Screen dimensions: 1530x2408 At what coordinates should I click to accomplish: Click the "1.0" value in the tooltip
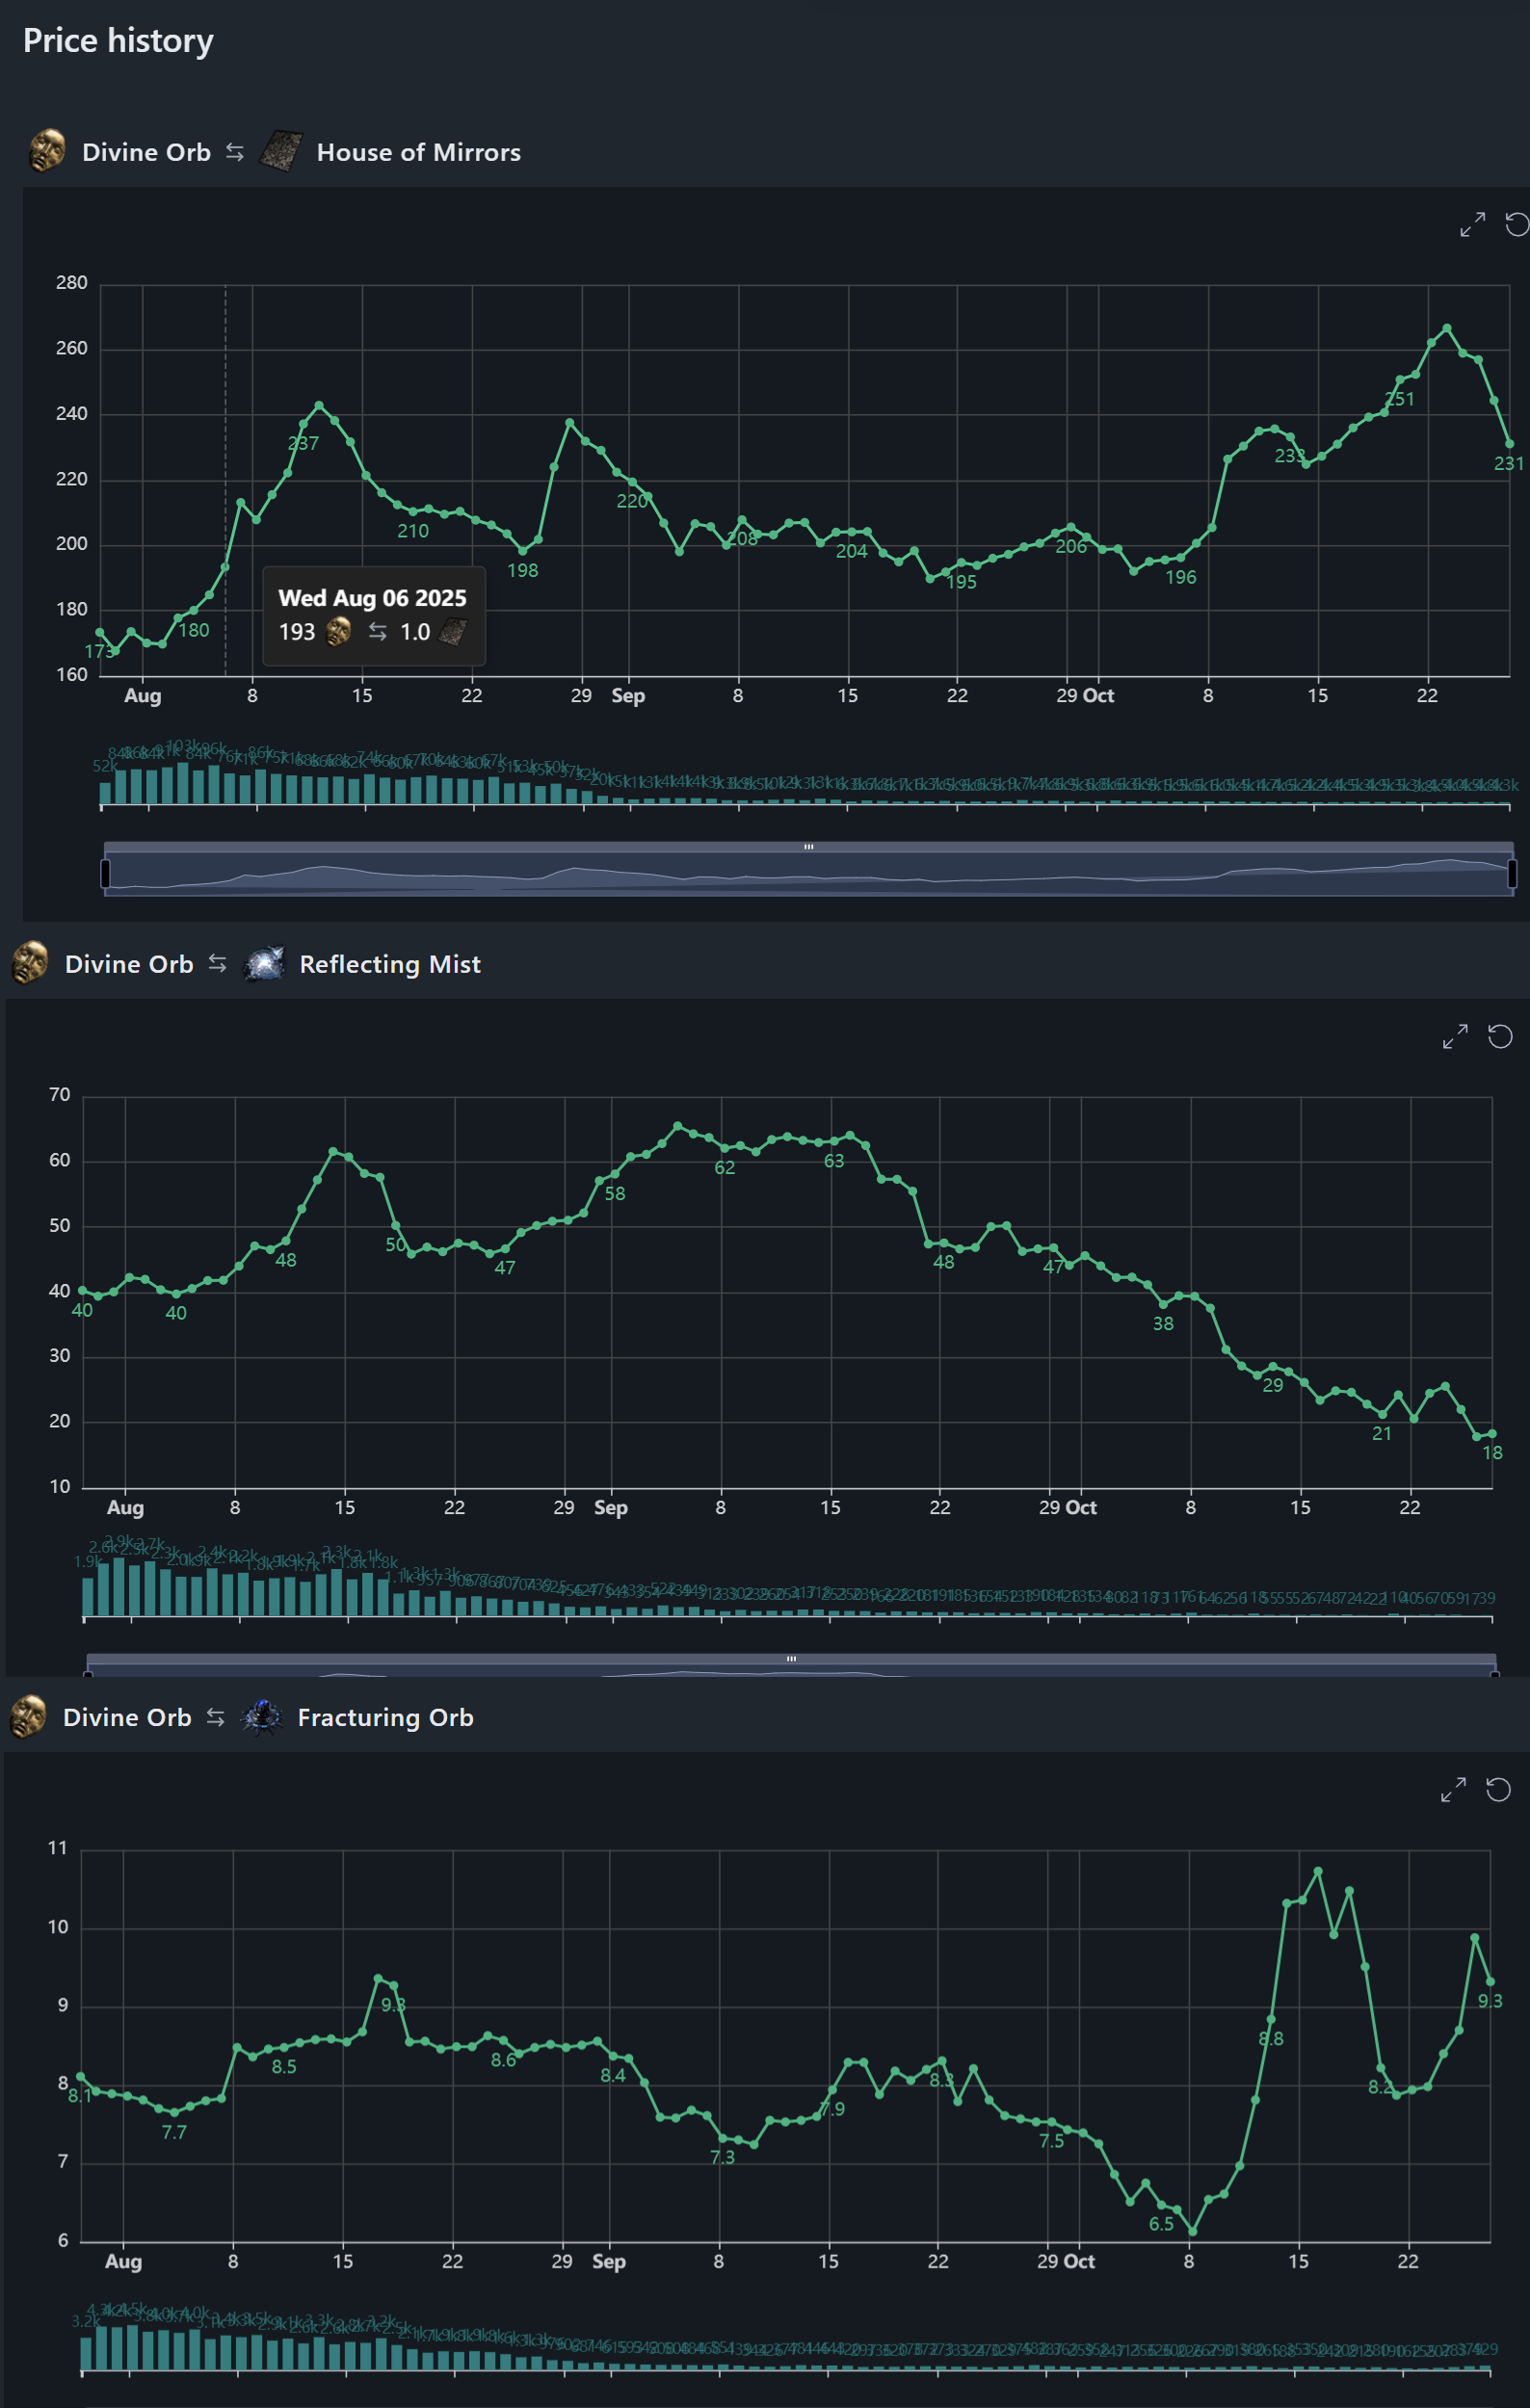pos(415,632)
